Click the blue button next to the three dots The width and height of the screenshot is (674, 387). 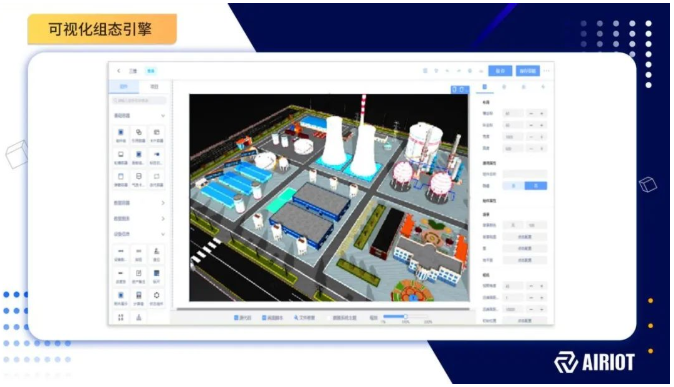tap(527, 71)
